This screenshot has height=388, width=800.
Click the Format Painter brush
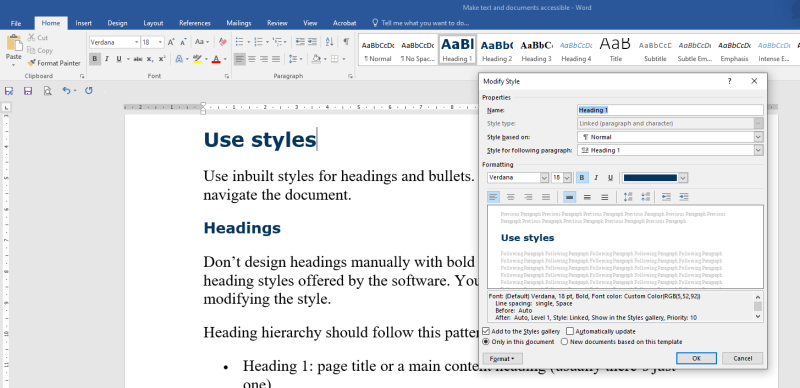pyautogui.click(x=32, y=63)
